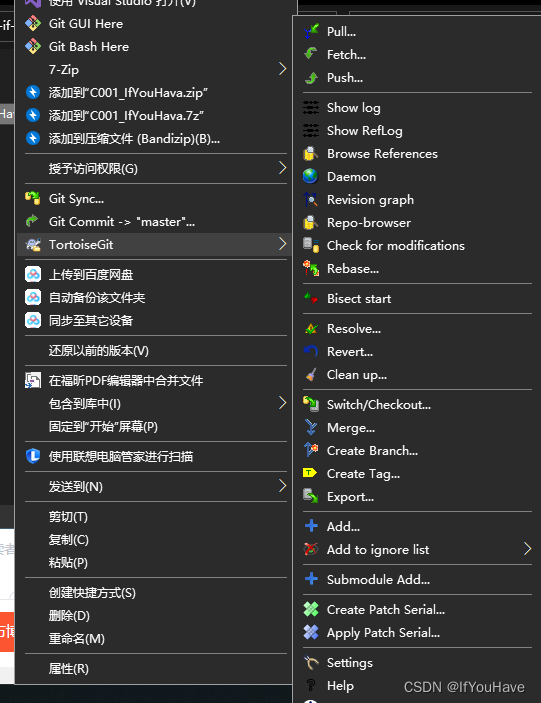This screenshot has width=541, height=703.
Task: Expand the TortoiseGit submenu arrow
Action: click(282, 244)
